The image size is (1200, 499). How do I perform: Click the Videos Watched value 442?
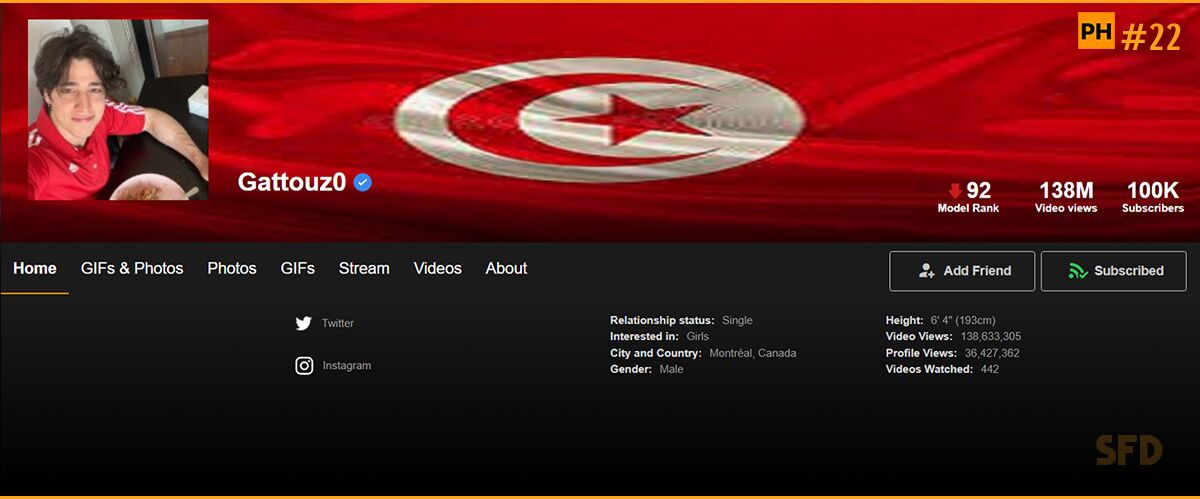point(989,369)
